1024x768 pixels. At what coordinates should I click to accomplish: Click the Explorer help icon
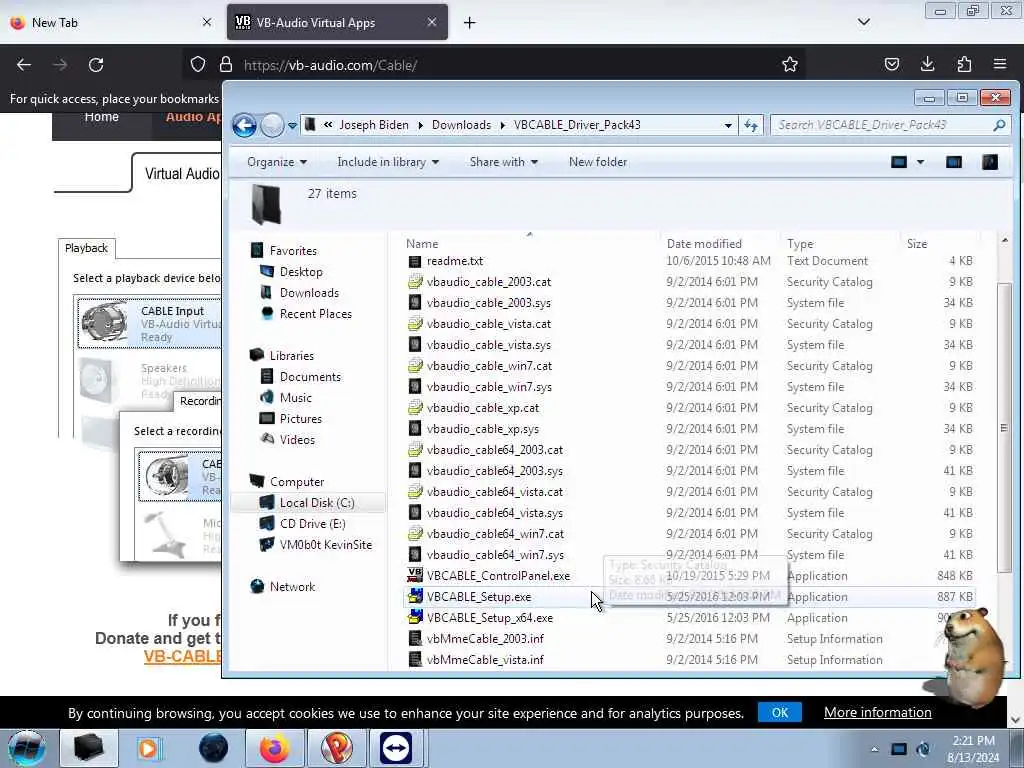[x=990, y=162]
